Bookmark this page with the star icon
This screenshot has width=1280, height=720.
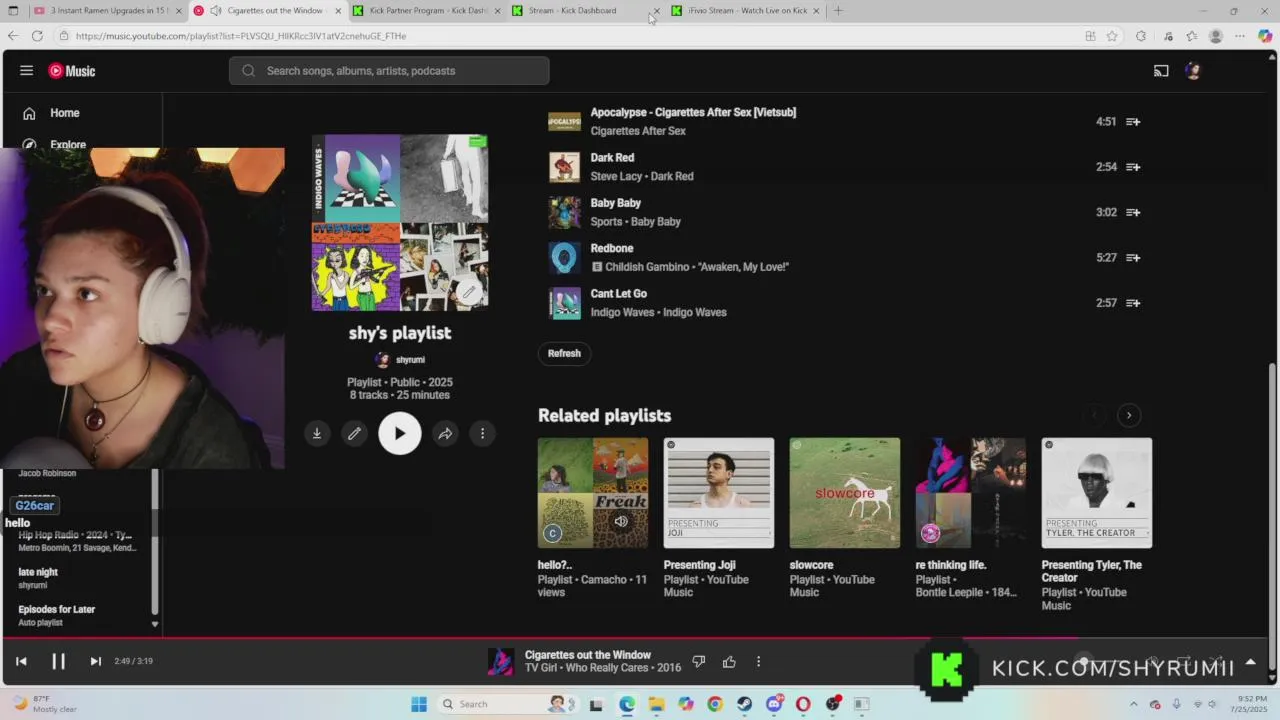point(1112,36)
